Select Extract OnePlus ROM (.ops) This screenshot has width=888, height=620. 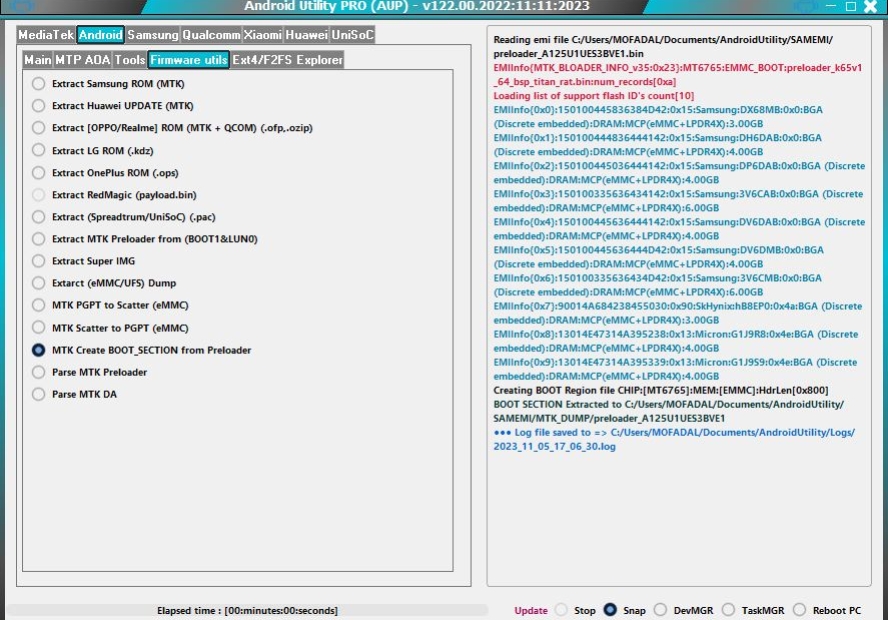point(105,173)
